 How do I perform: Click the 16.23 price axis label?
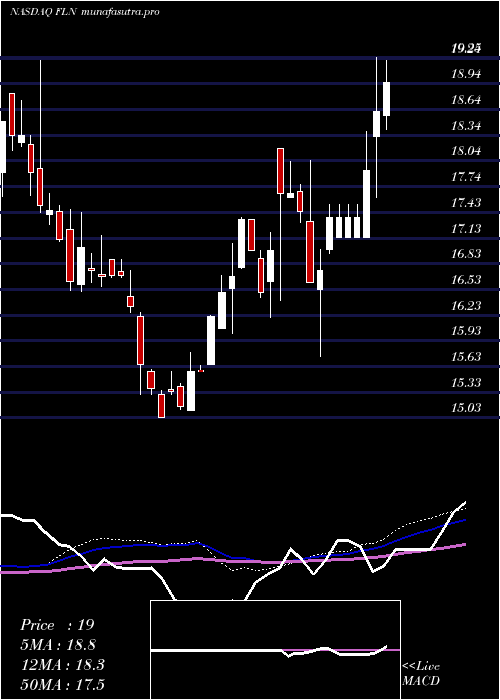click(x=466, y=305)
